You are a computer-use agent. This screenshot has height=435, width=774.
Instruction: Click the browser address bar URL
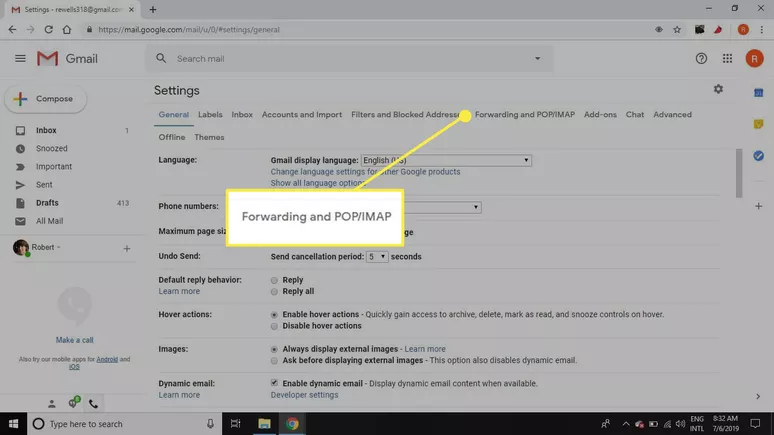point(189,30)
